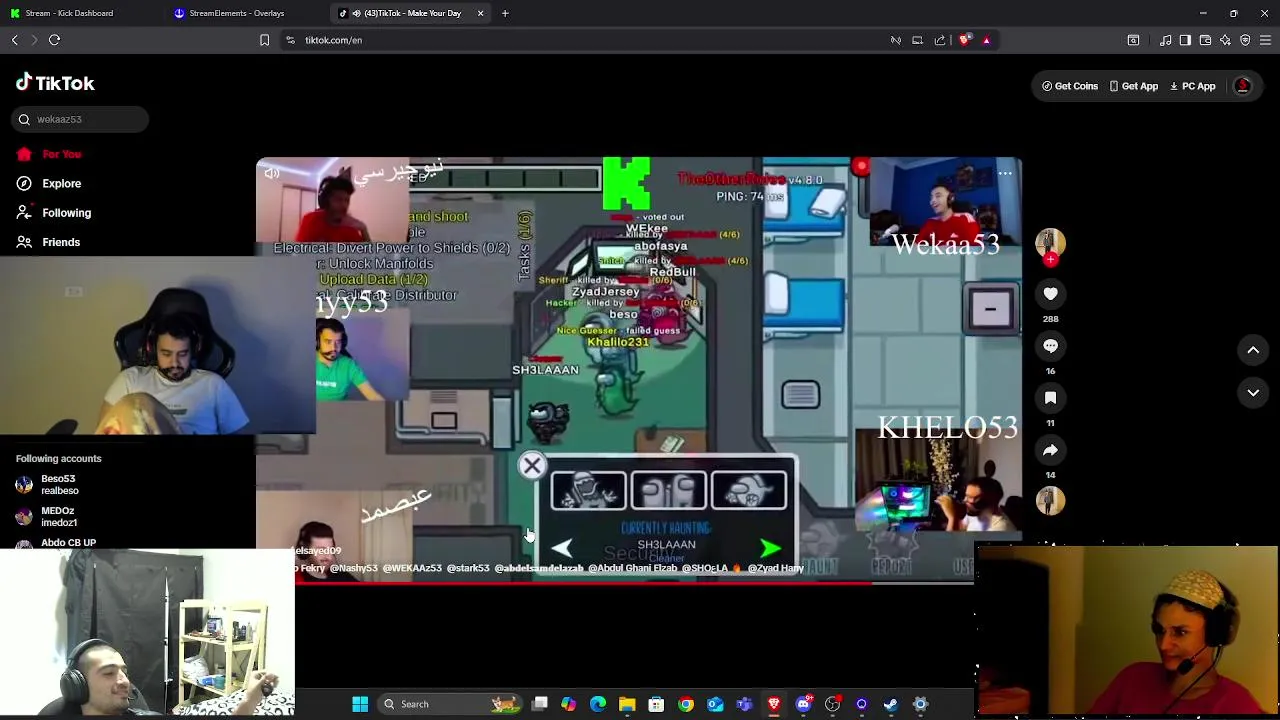This screenshot has height=720, width=1280.
Task: Like the video with the heart icon
Action: tap(1050, 294)
